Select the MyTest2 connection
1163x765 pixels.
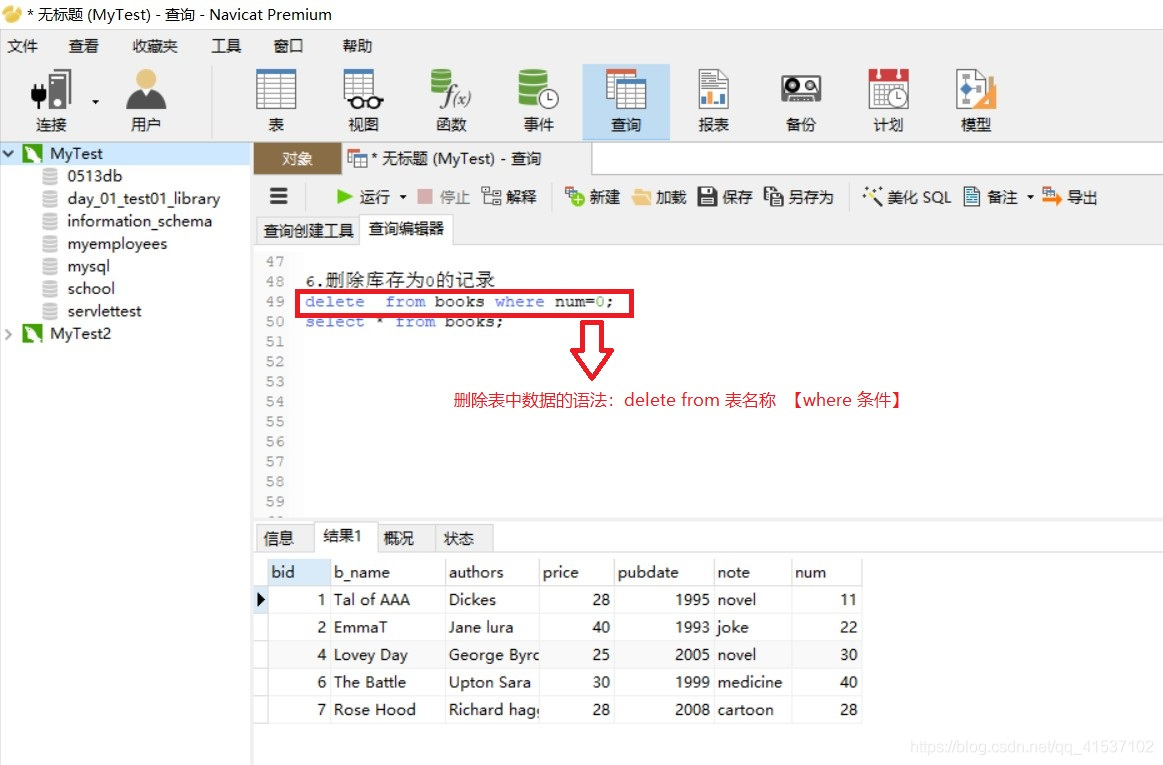pos(80,334)
